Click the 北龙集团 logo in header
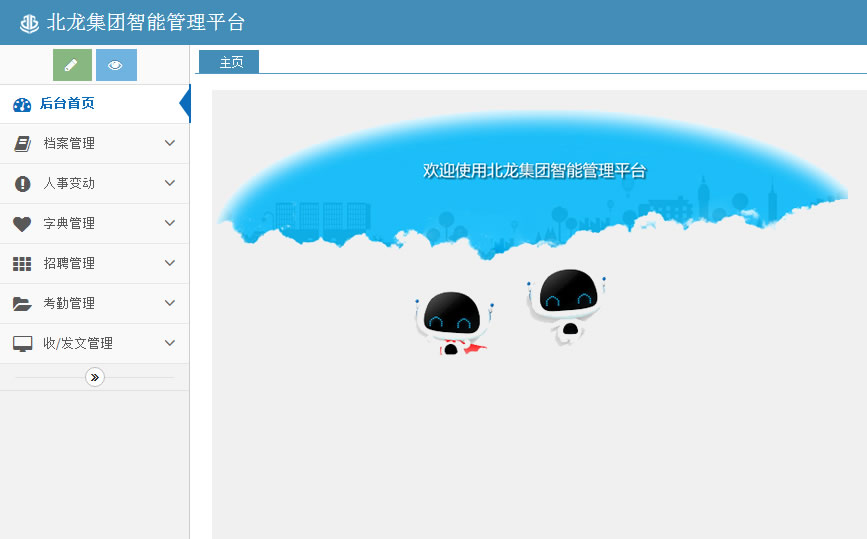Screen dimensions: 867x539 tap(29, 23)
